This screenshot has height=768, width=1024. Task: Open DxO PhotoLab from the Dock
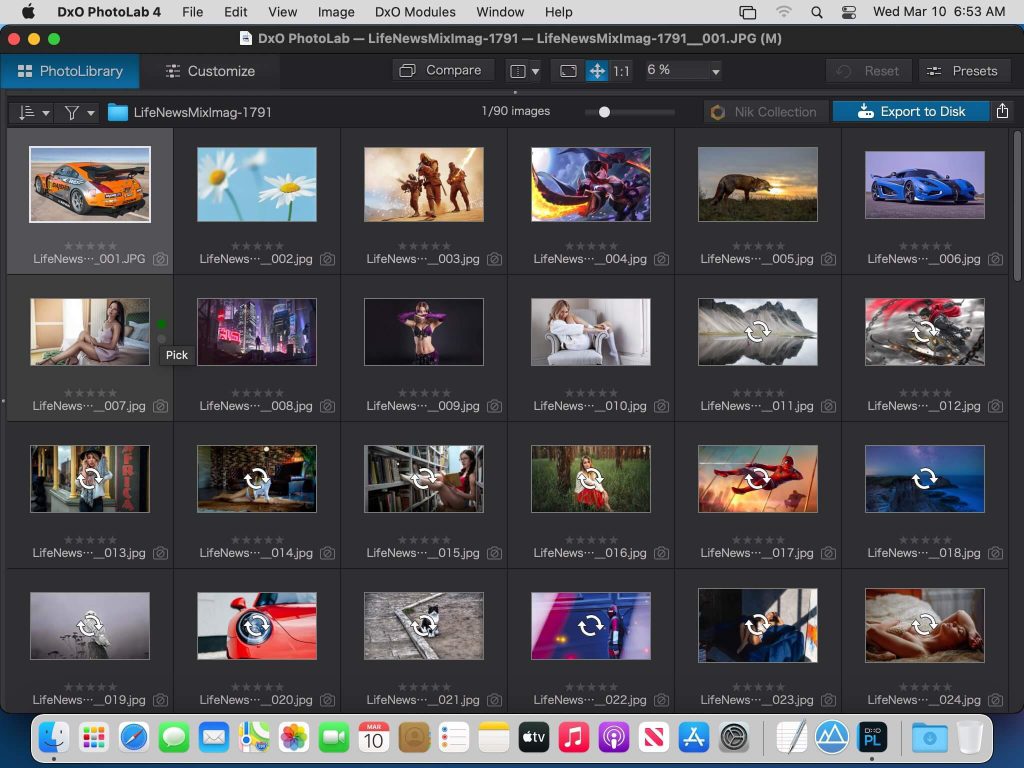point(873,738)
